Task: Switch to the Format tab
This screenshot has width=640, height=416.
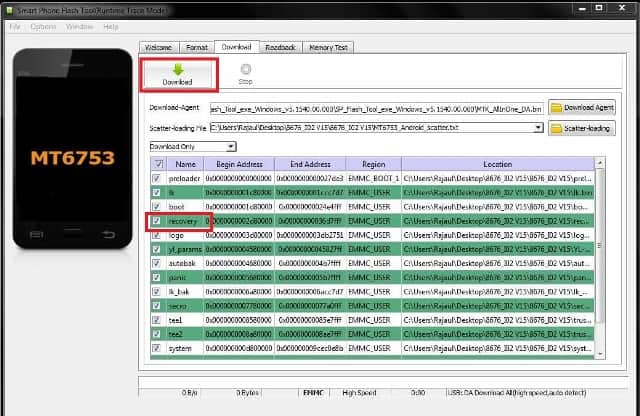Action: point(197,47)
